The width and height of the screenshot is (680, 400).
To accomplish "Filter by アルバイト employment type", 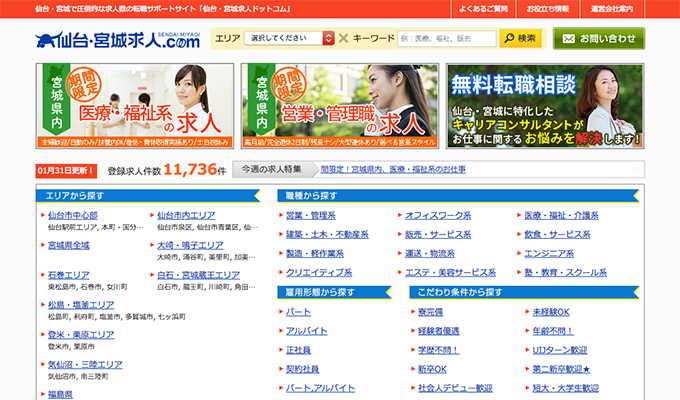I will pyautogui.click(x=306, y=331).
